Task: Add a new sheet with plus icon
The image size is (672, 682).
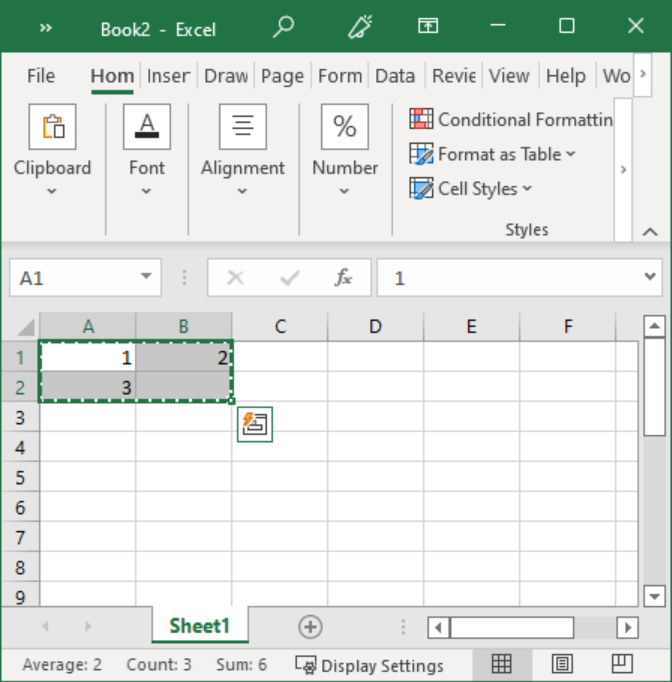Action: tap(310, 627)
